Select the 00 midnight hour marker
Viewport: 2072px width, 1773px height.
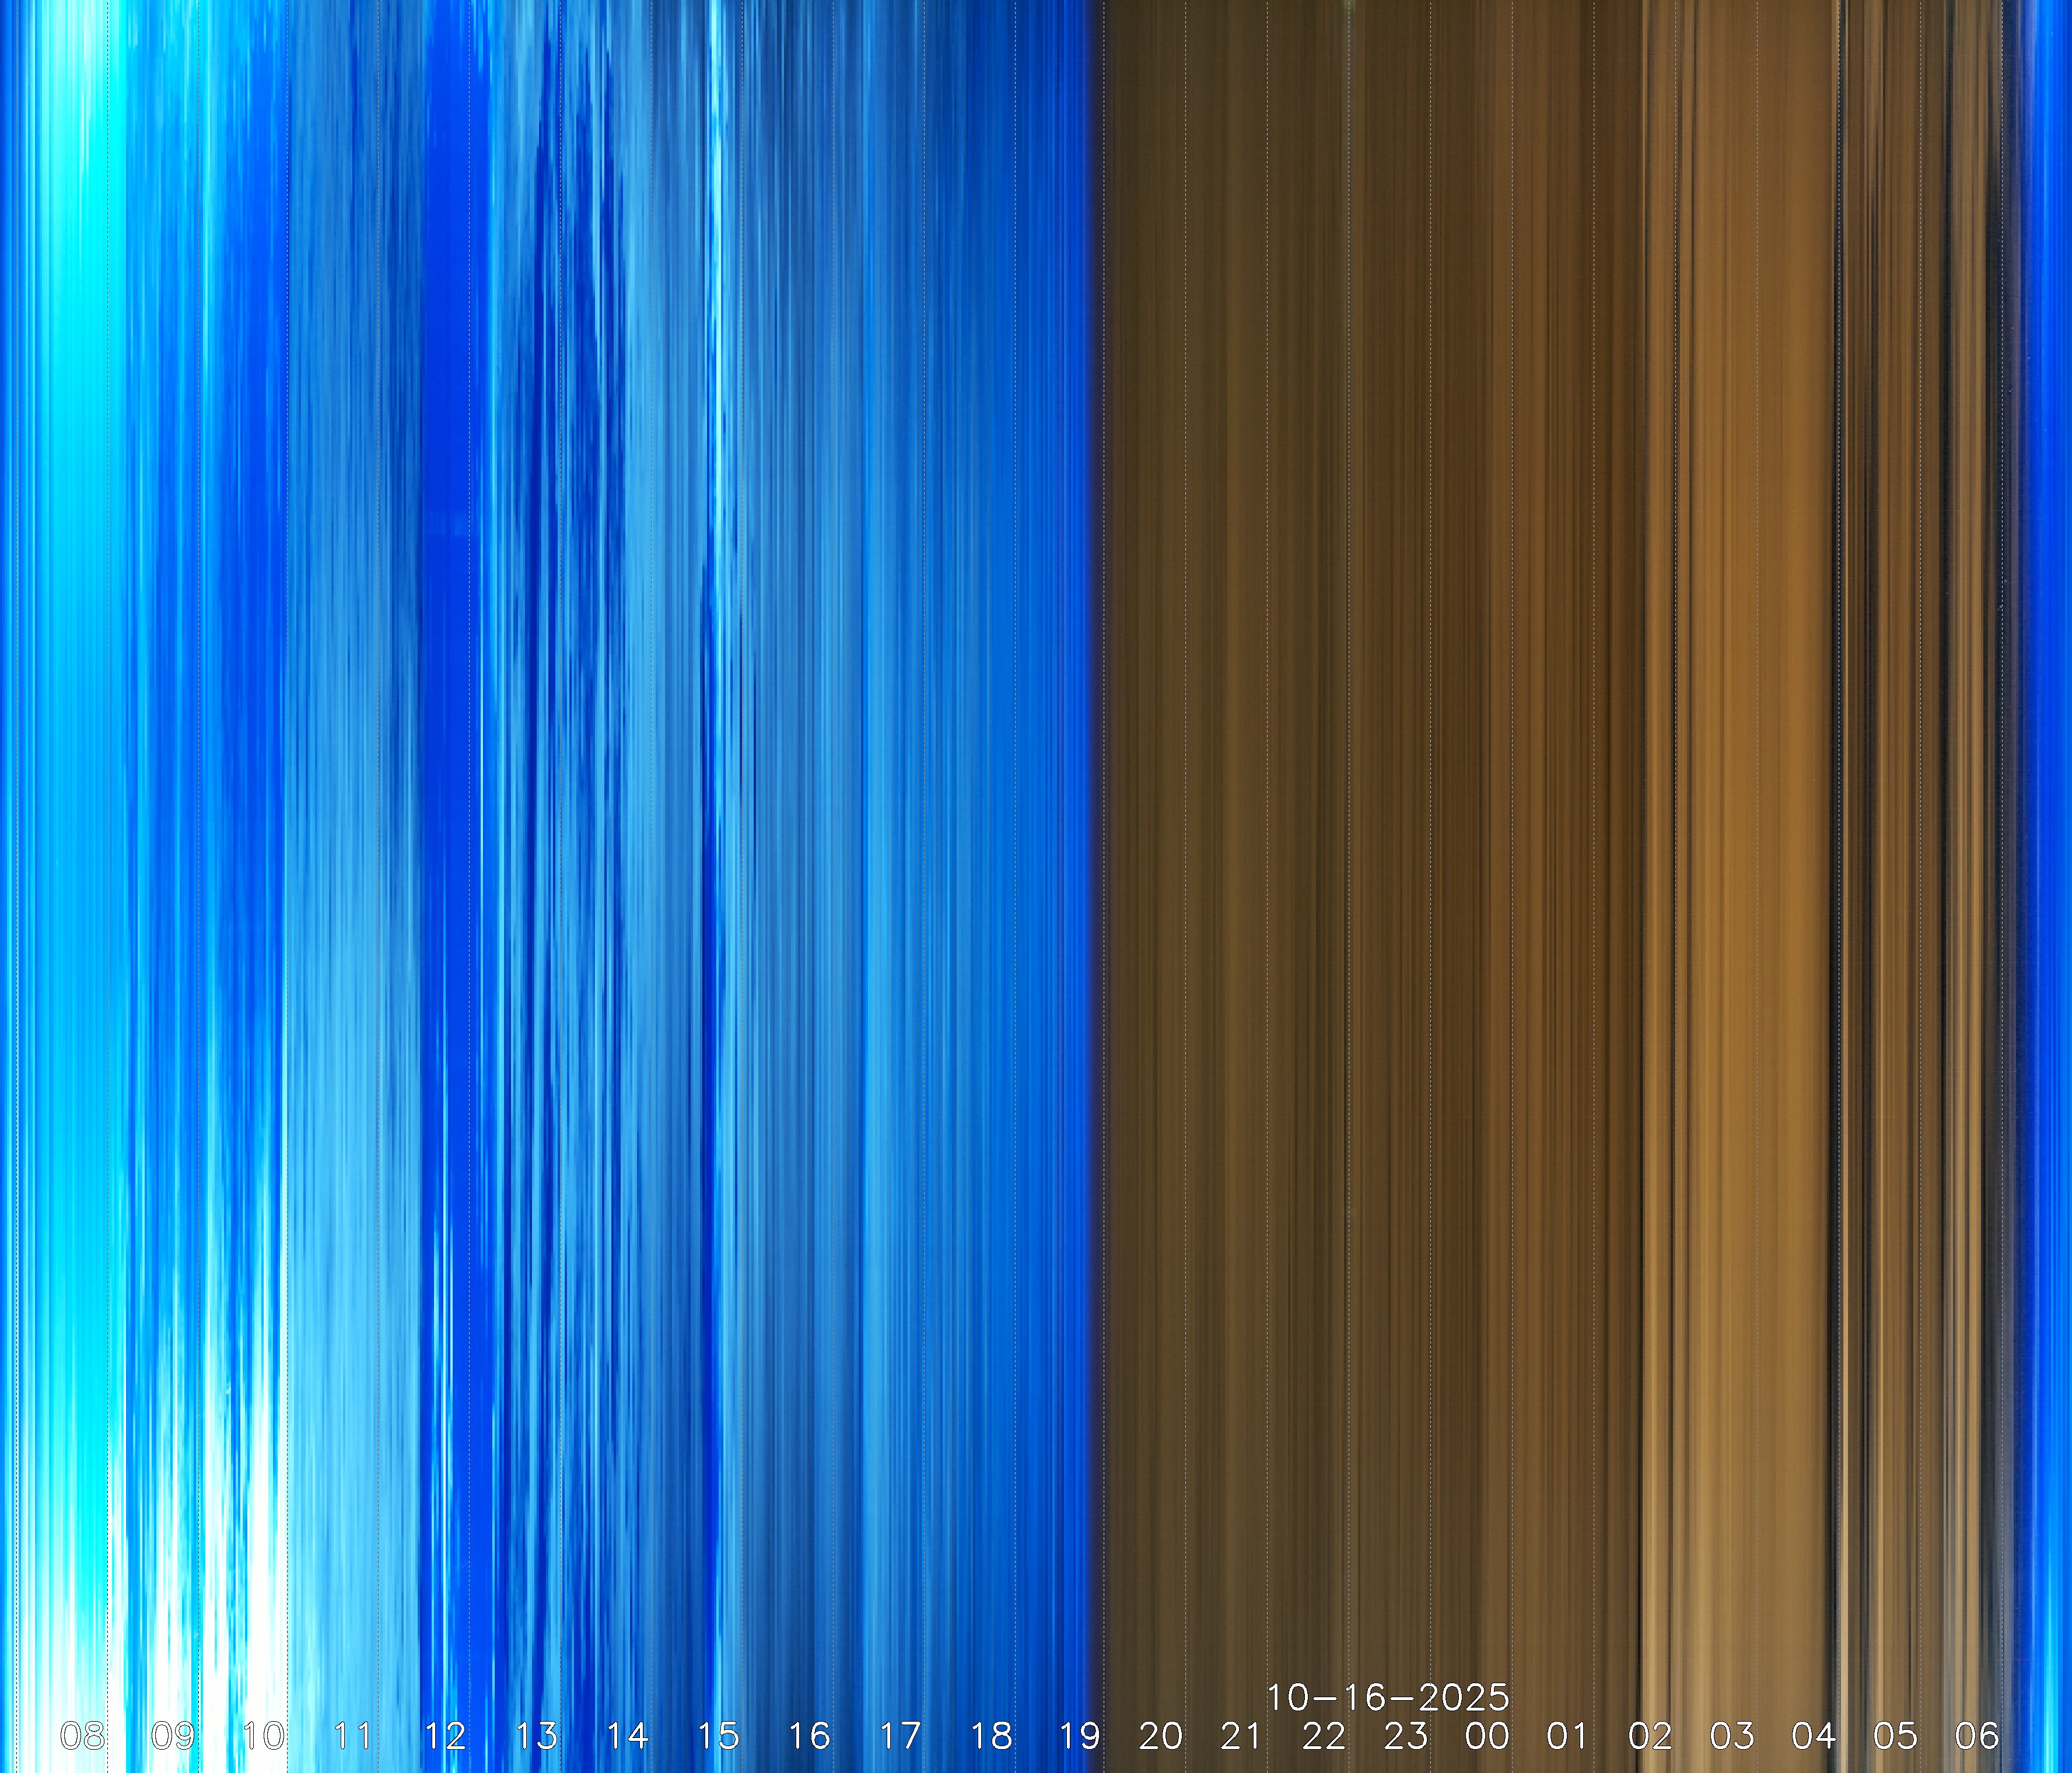[x=1487, y=1736]
